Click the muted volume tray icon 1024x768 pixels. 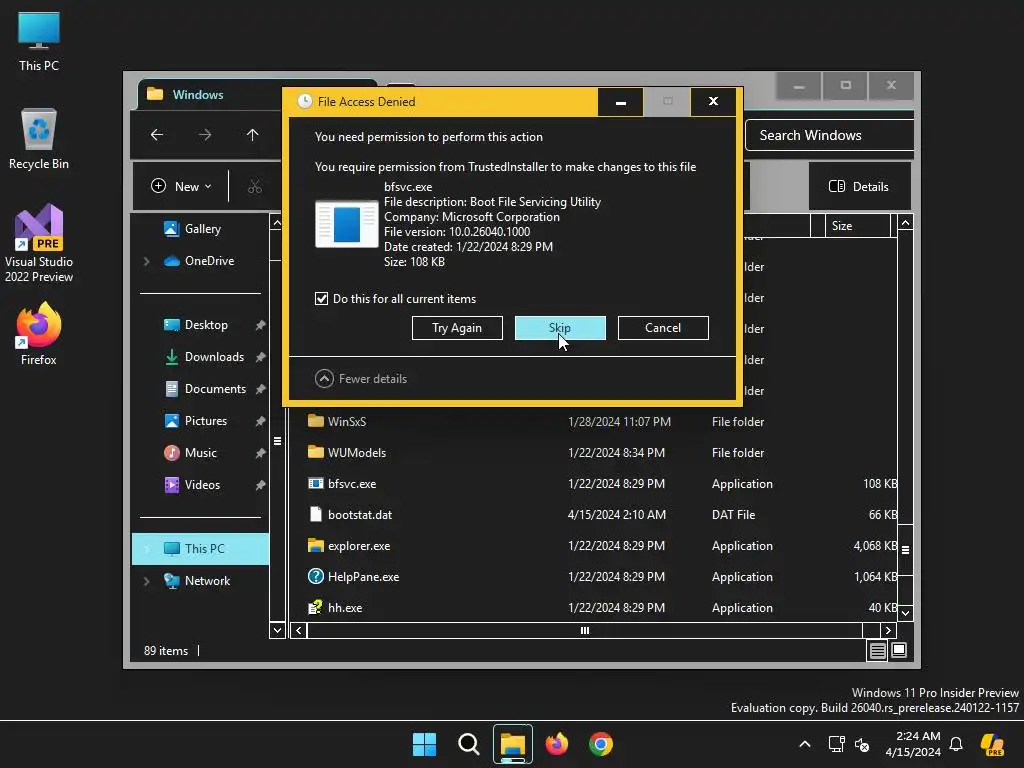tap(862, 744)
